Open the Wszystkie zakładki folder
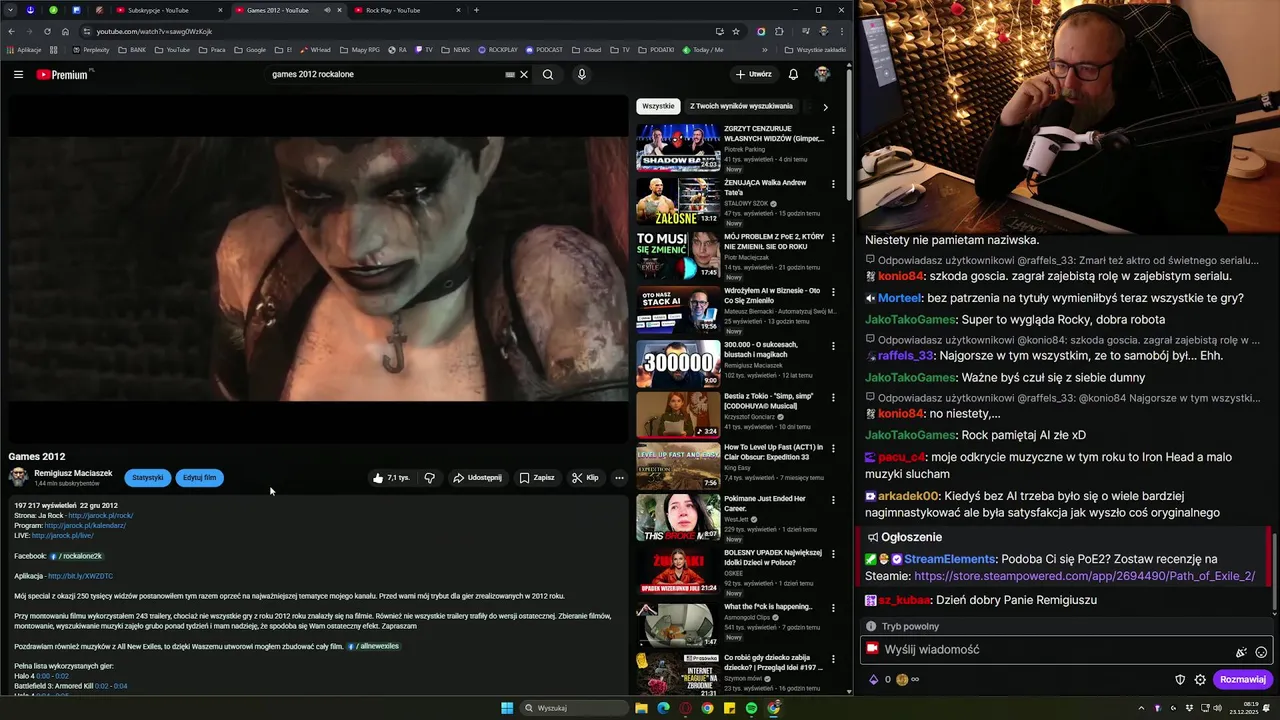Image resolution: width=1280 pixels, height=720 pixels. (815, 49)
